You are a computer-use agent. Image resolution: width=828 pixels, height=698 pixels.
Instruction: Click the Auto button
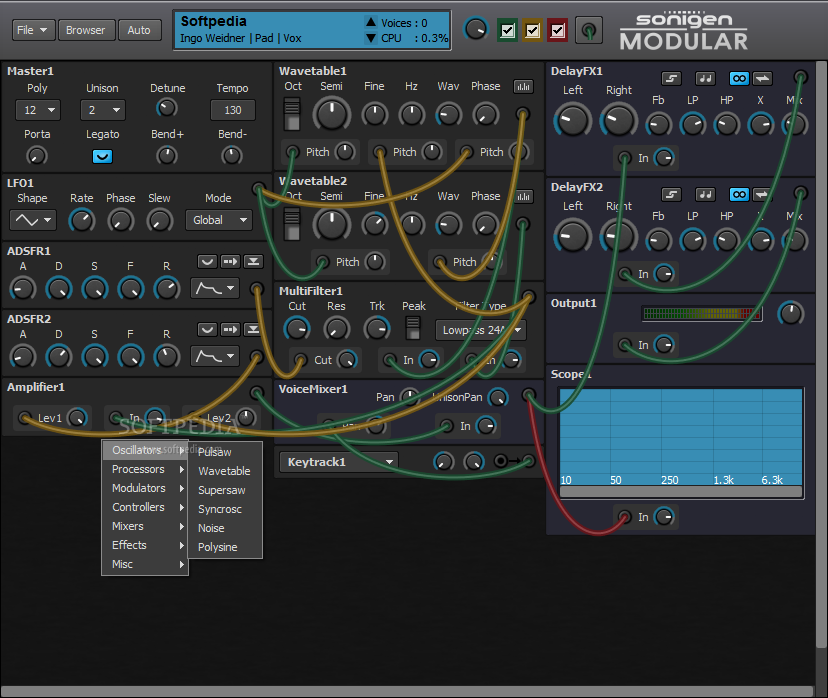139,30
